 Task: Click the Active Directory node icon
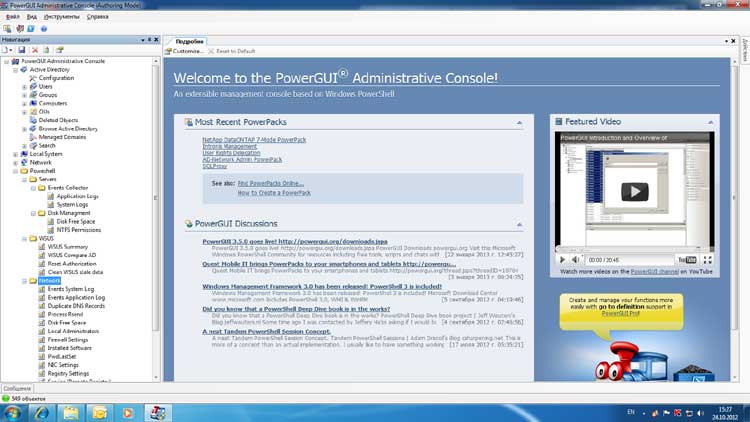tap(24, 69)
